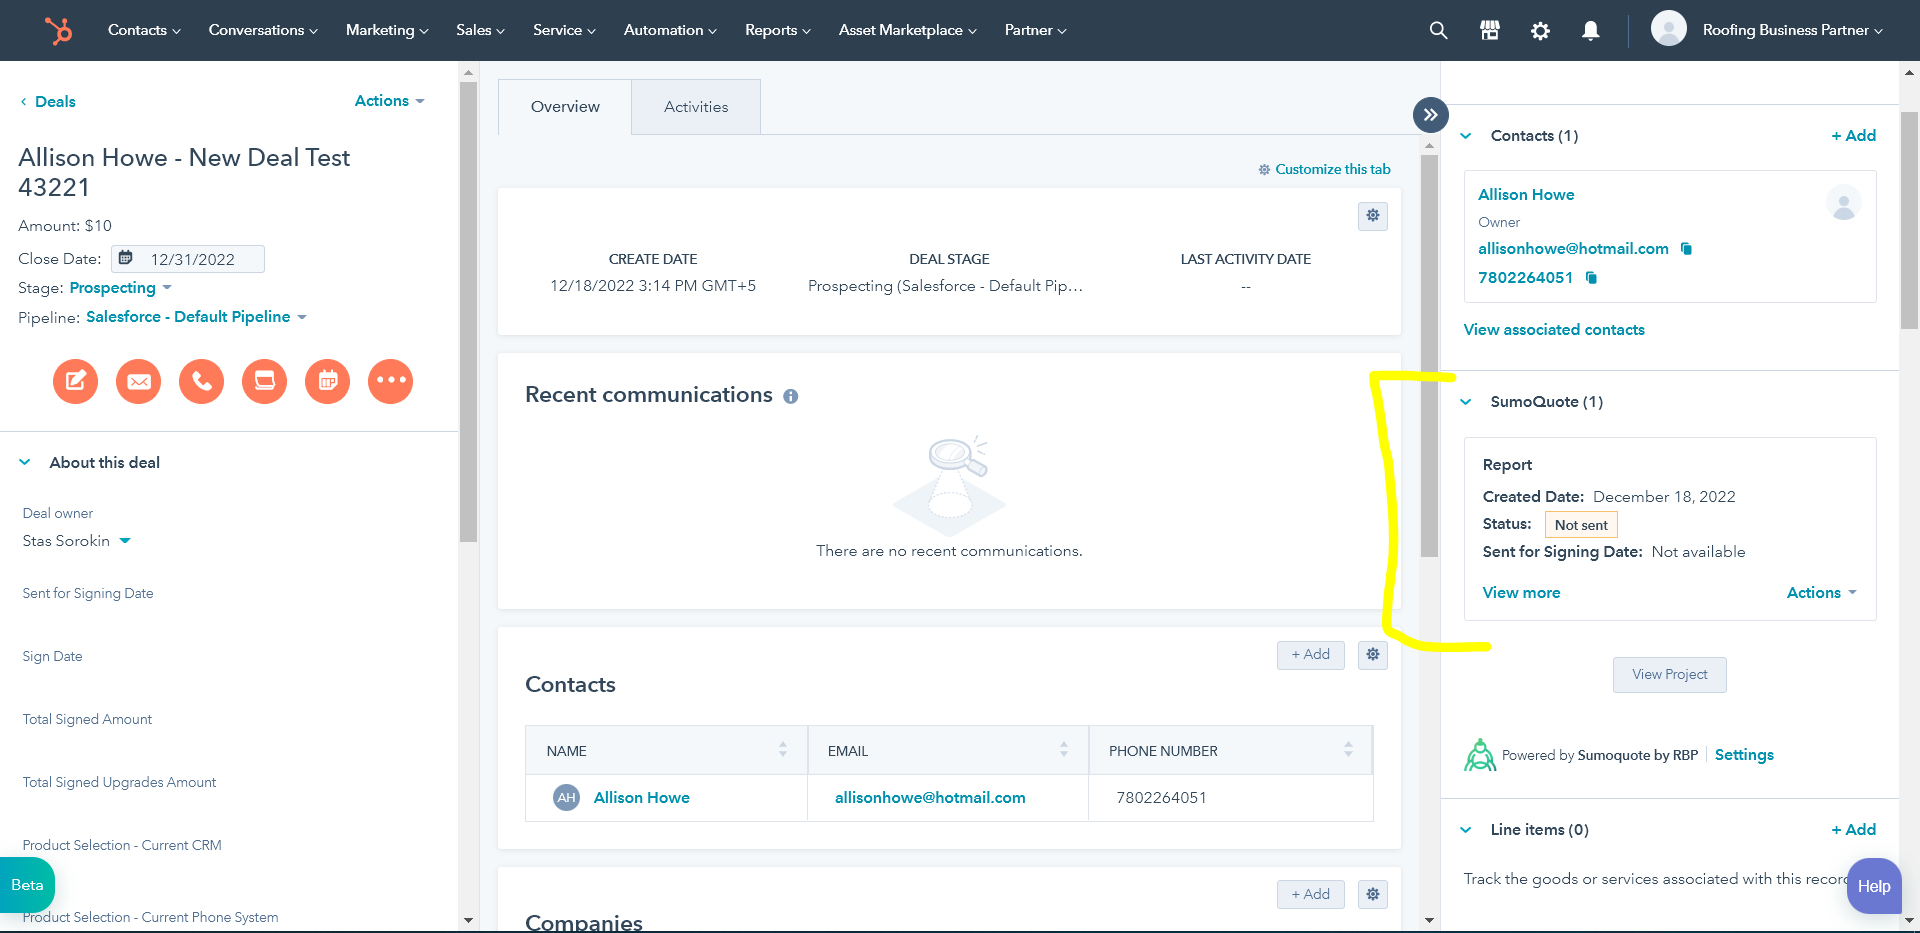The width and height of the screenshot is (1920, 933).
Task: Click the Close Date field 12/31/2022
Action: click(x=188, y=259)
